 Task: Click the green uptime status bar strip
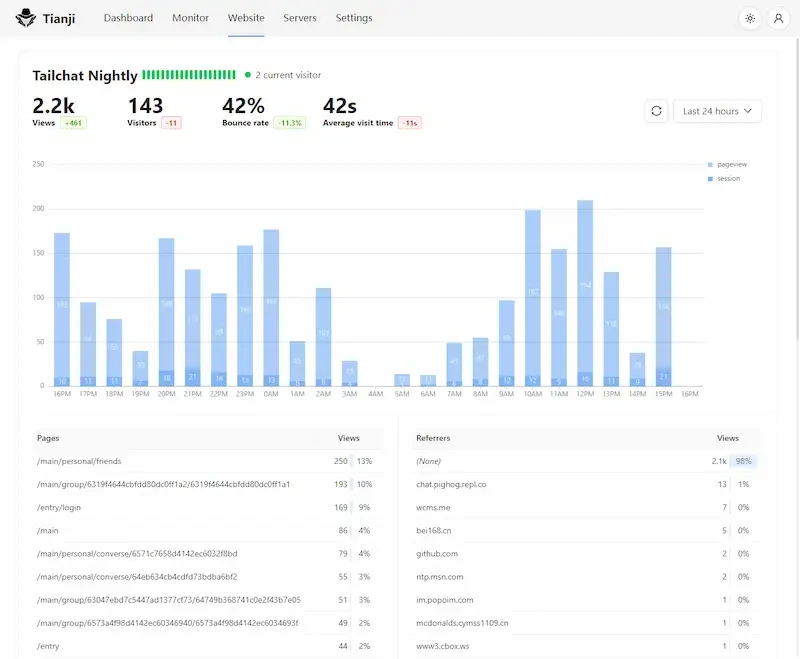point(189,75)
